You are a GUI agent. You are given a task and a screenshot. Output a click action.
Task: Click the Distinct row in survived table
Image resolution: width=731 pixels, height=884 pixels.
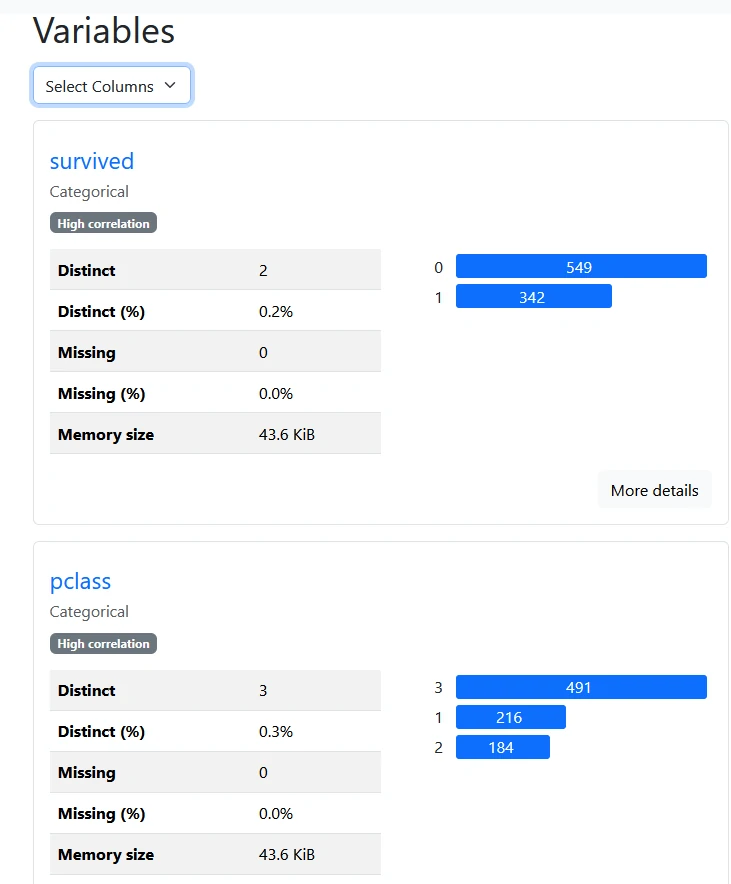215,269
